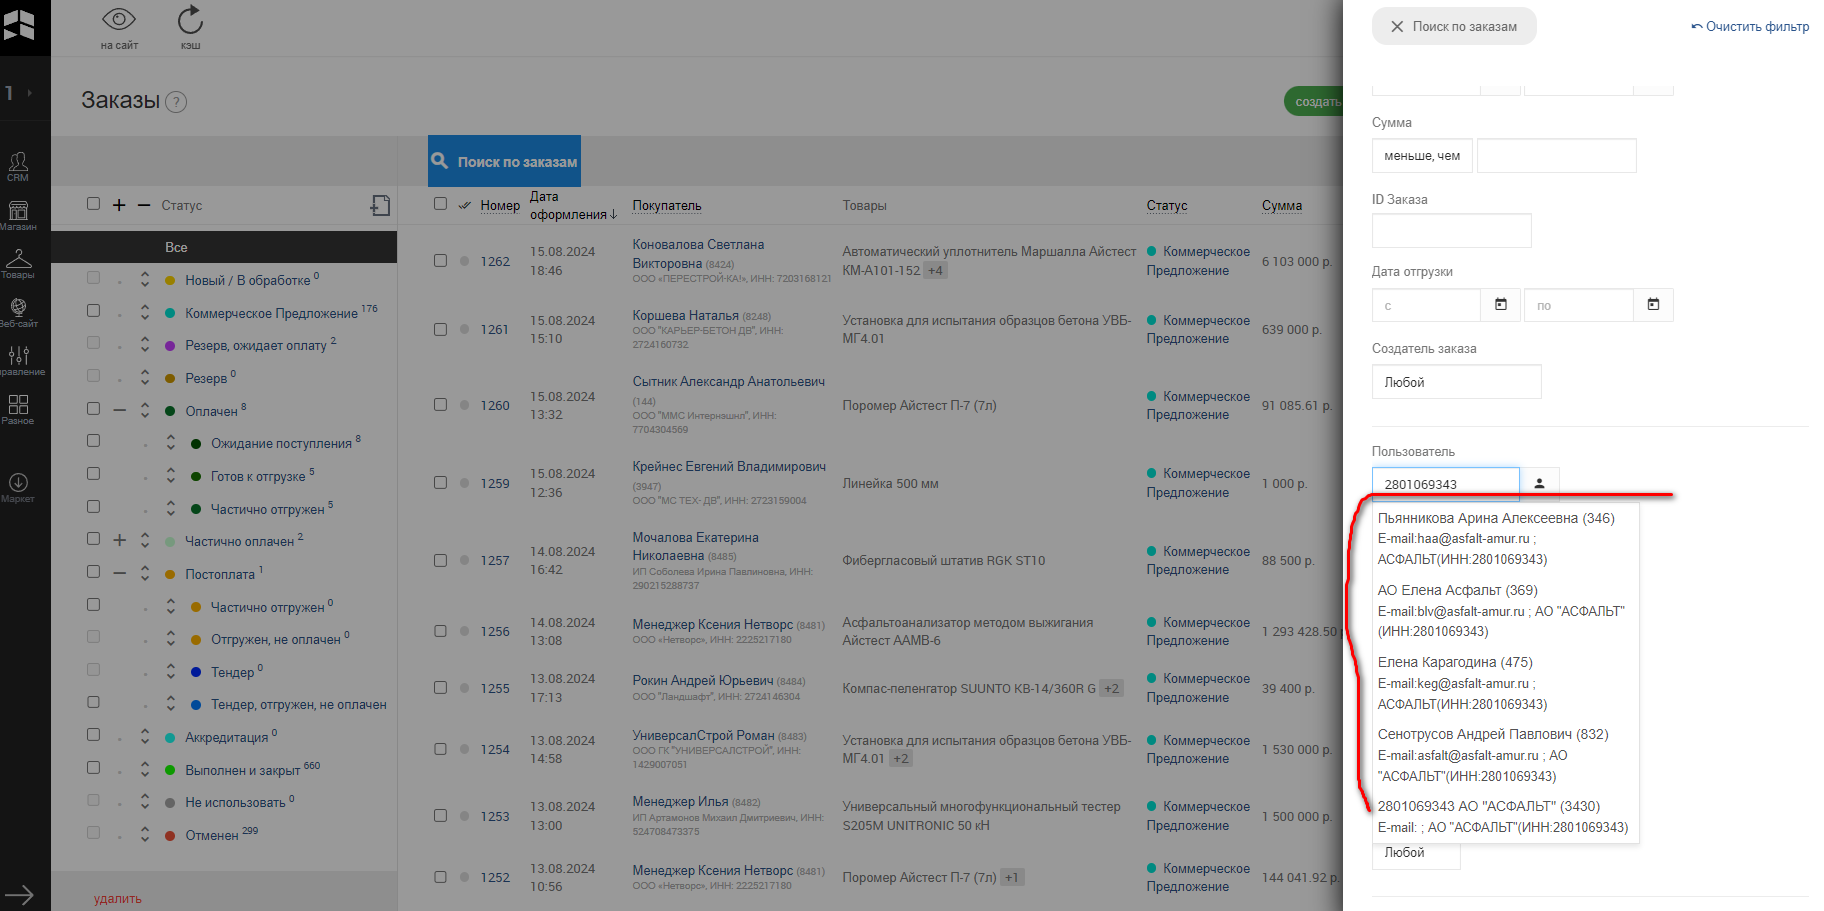Tick the Оплачен status checkbox
This screenshot has width=1824, height=911.
tap(94, 409)
